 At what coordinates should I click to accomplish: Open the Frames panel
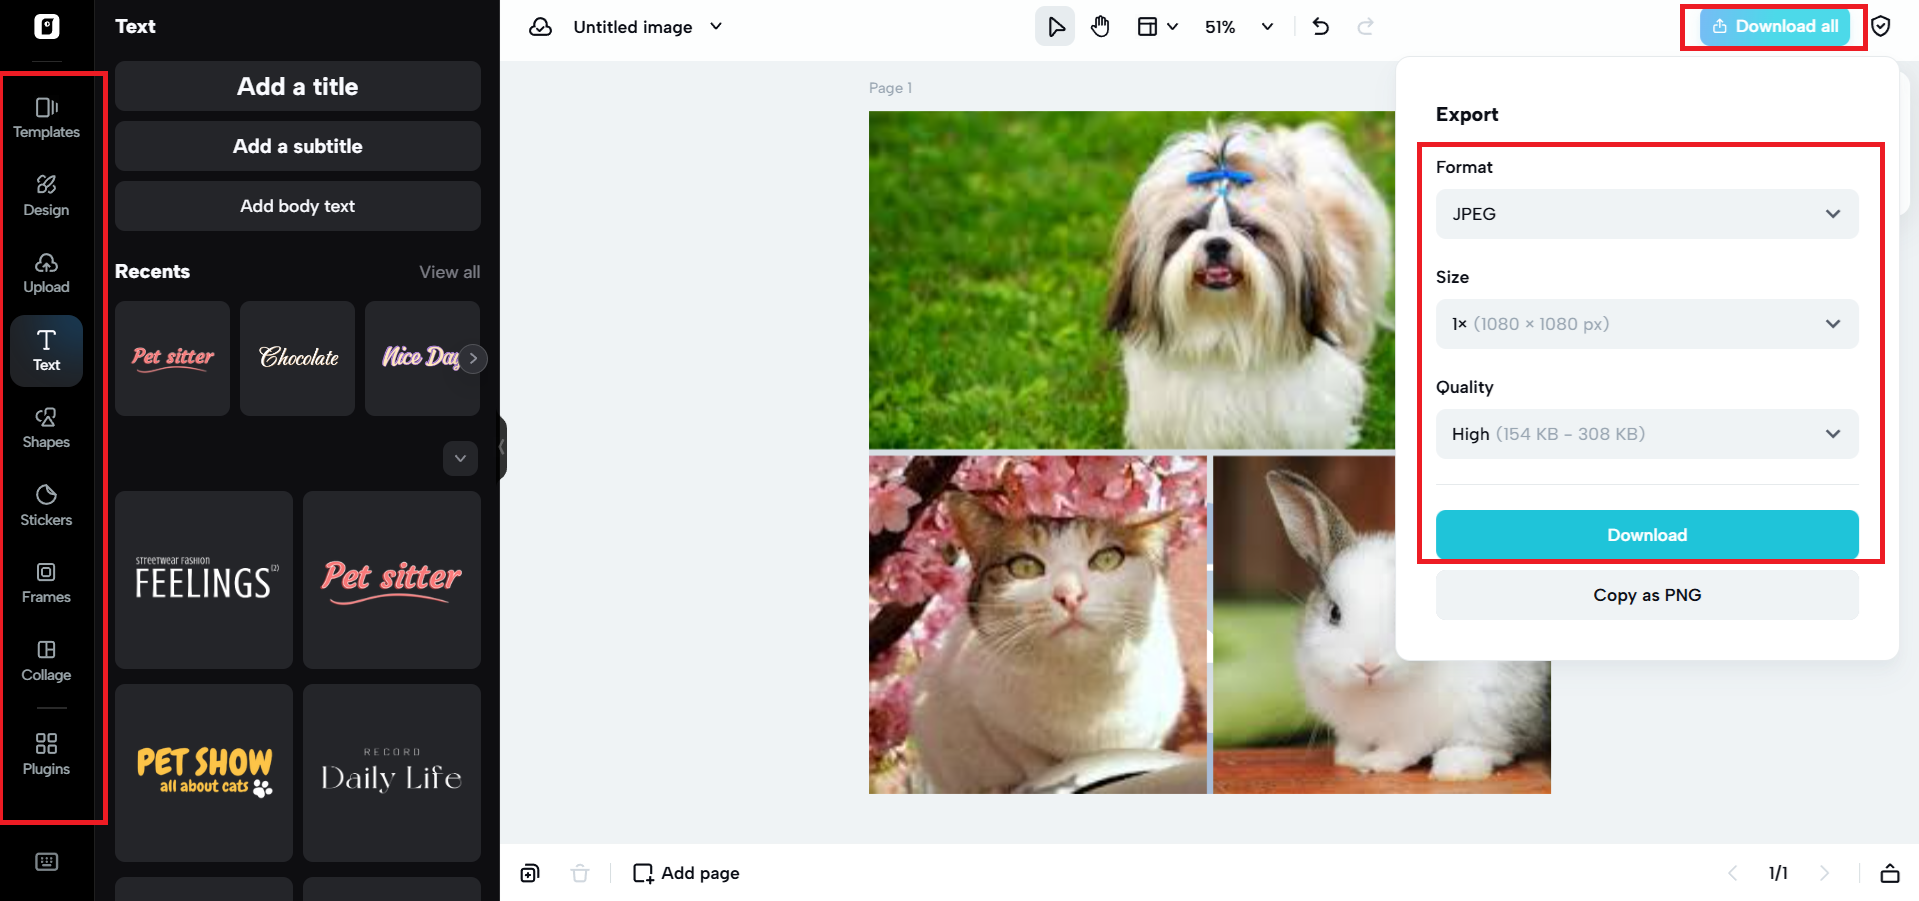pyautogui.click(x=46, y=583)
